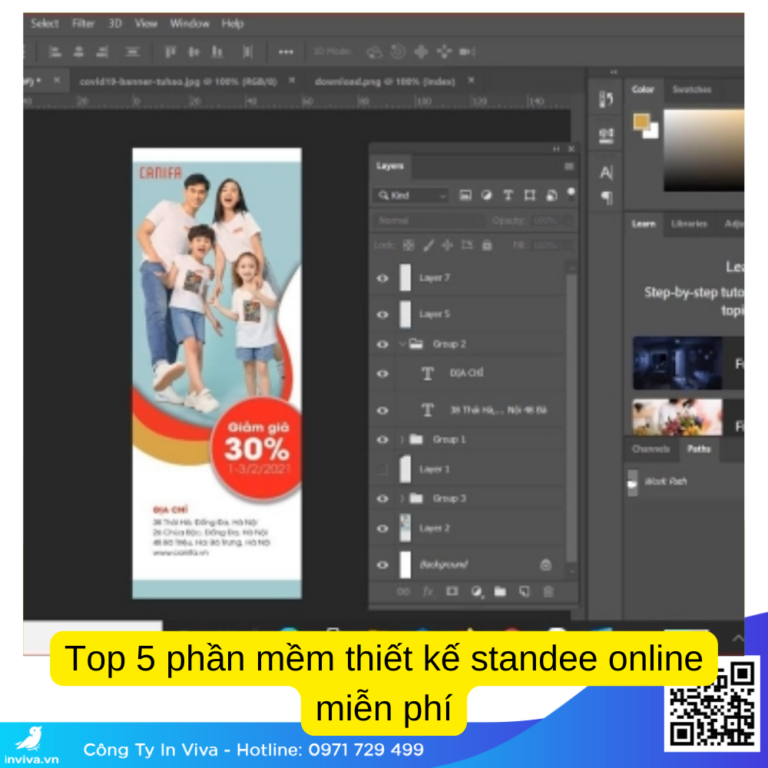Open the Opacity value dropdown
This screenshot has height=768, width=768.
click(568, 221)
